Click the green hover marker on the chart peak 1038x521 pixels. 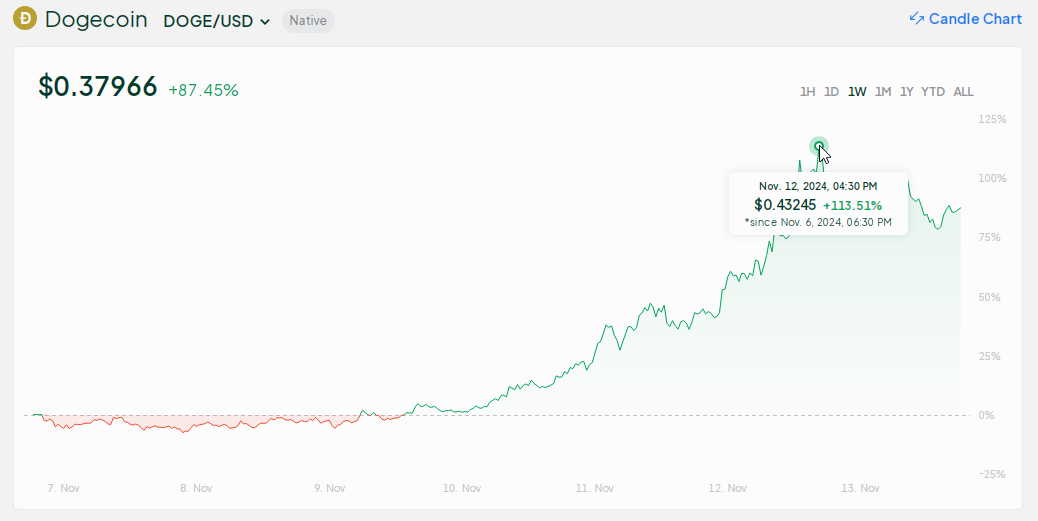[819, 147]
